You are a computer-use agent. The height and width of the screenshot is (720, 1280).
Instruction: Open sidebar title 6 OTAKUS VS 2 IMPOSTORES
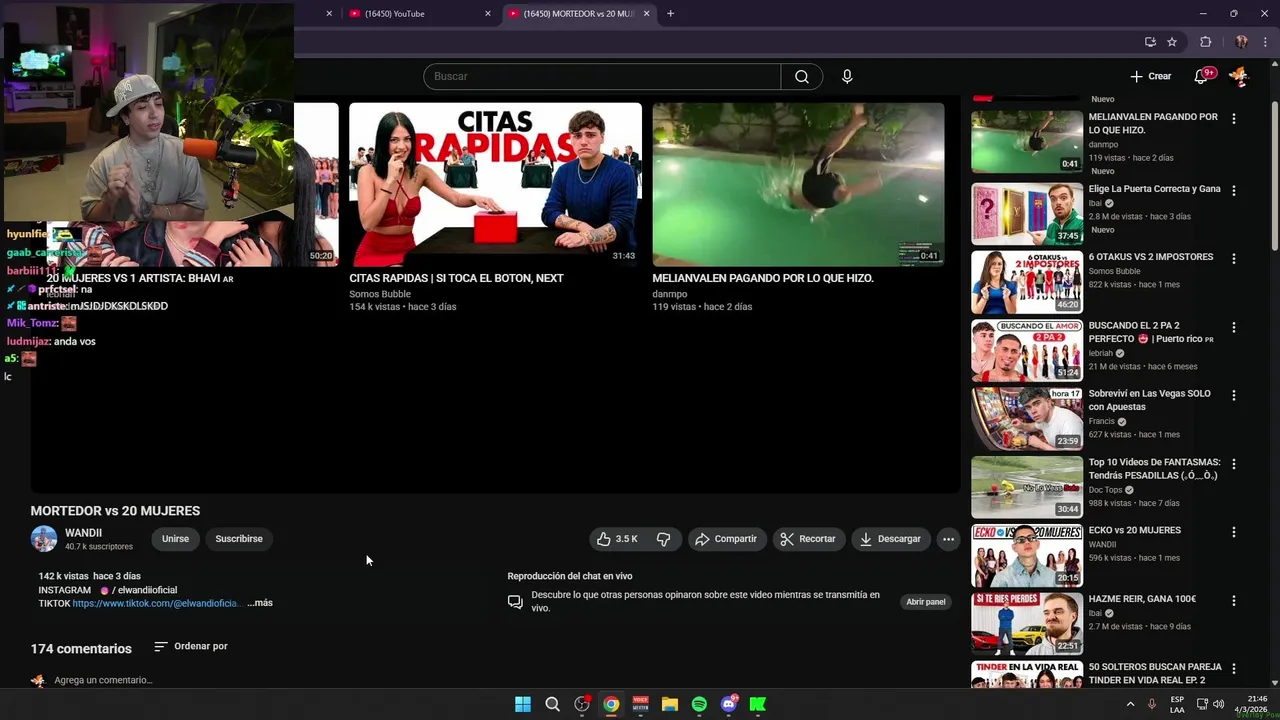click(1151, 257)
